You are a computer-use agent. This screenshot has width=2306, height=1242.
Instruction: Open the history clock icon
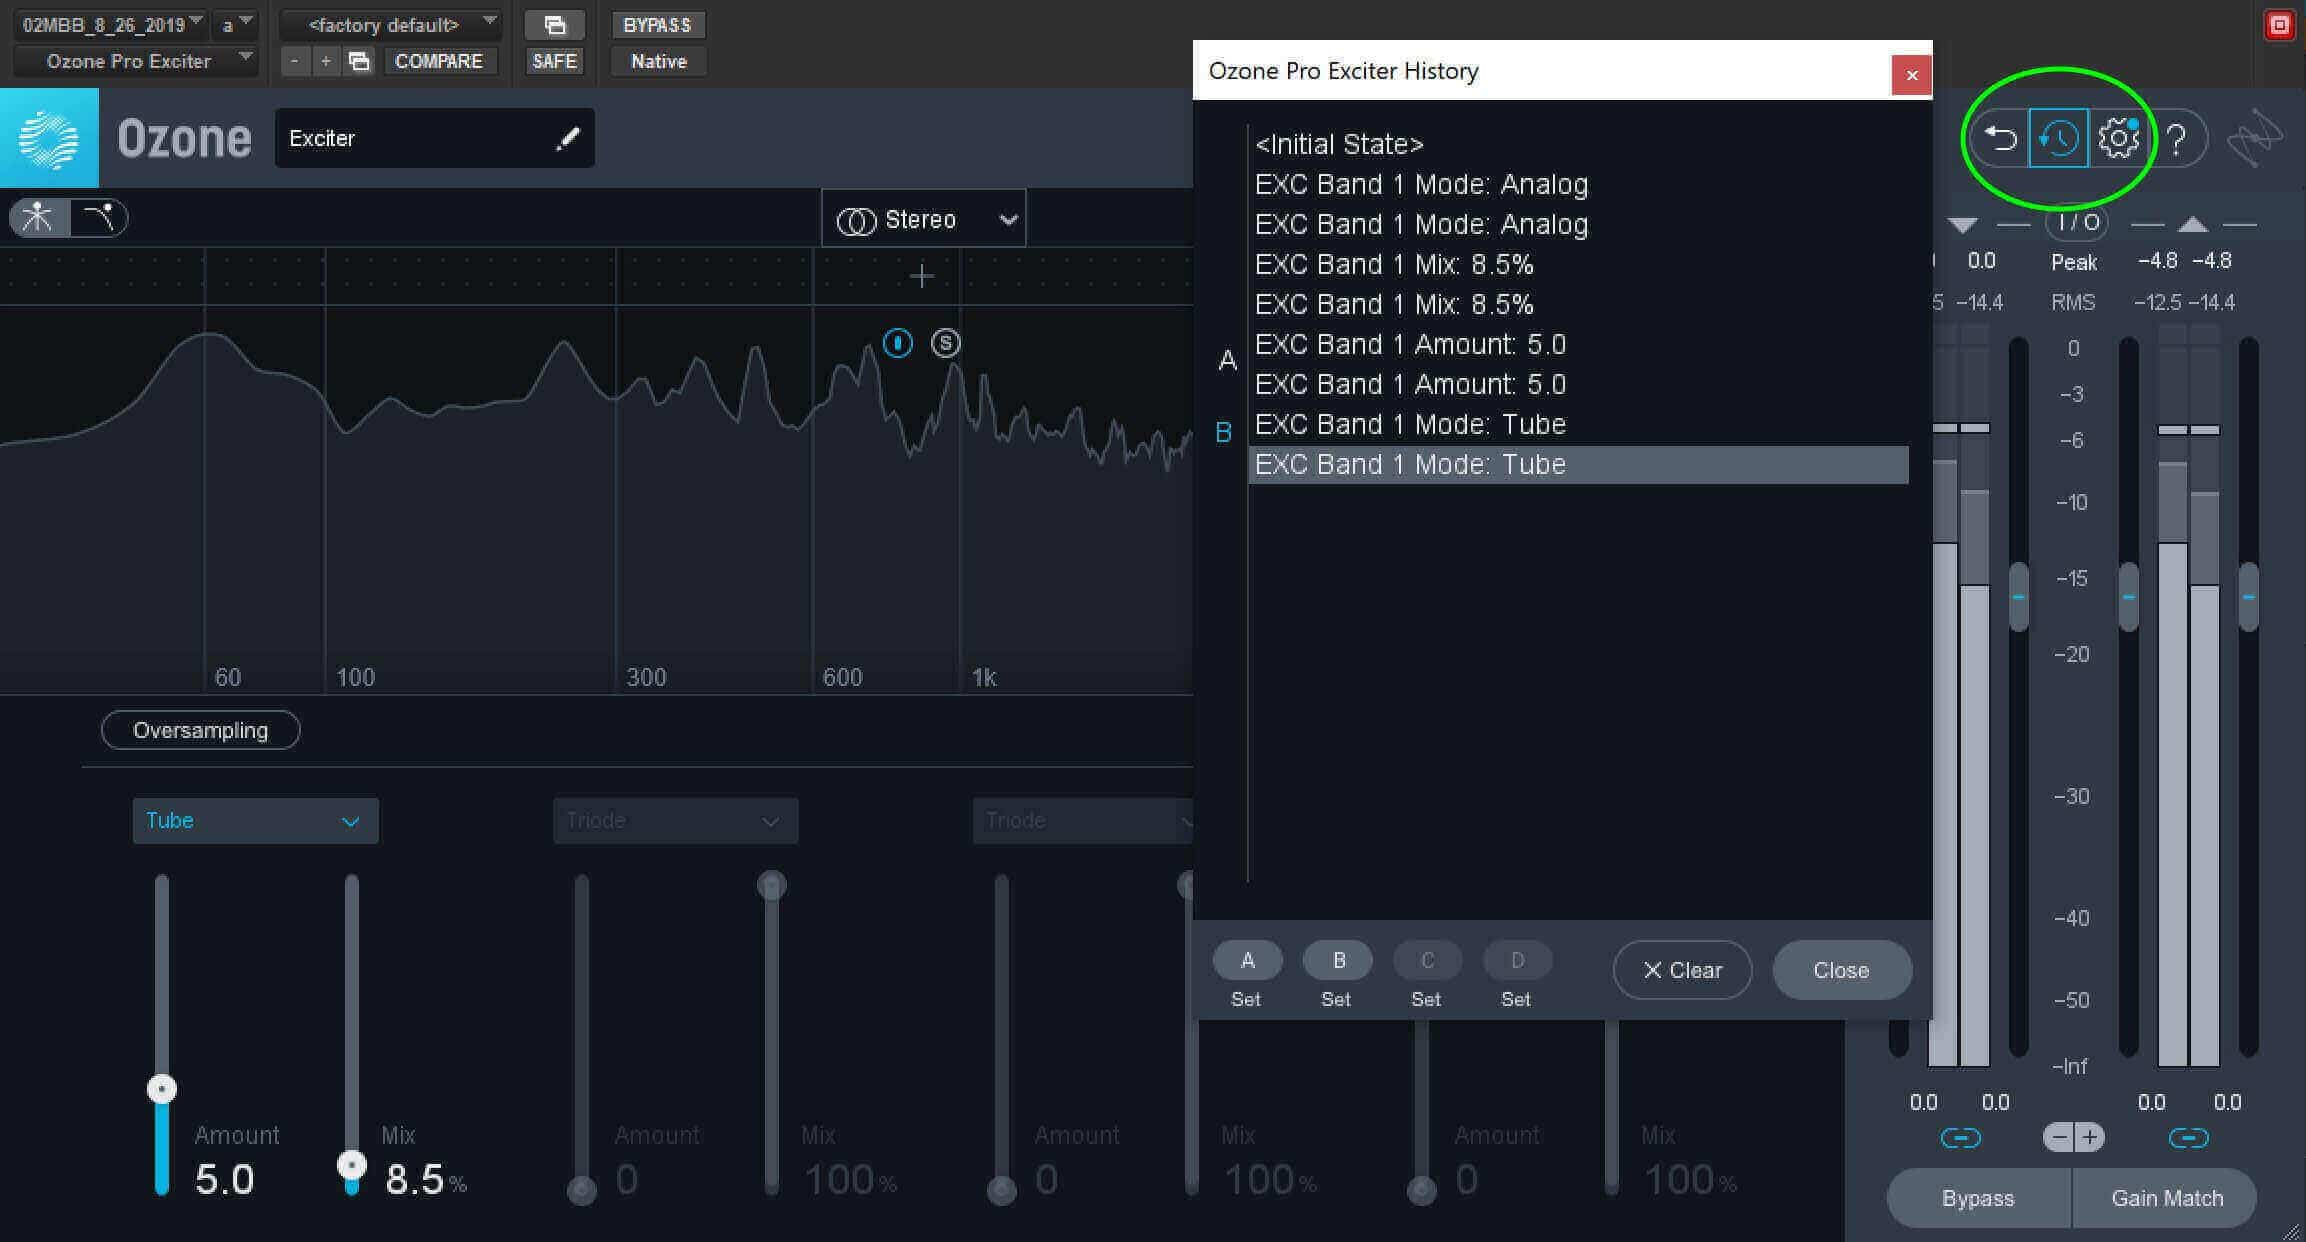[2058, 138]
